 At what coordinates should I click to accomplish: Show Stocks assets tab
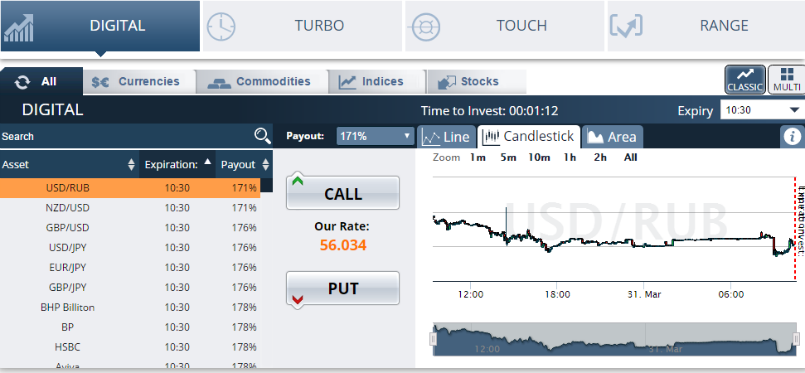point(476,82)
